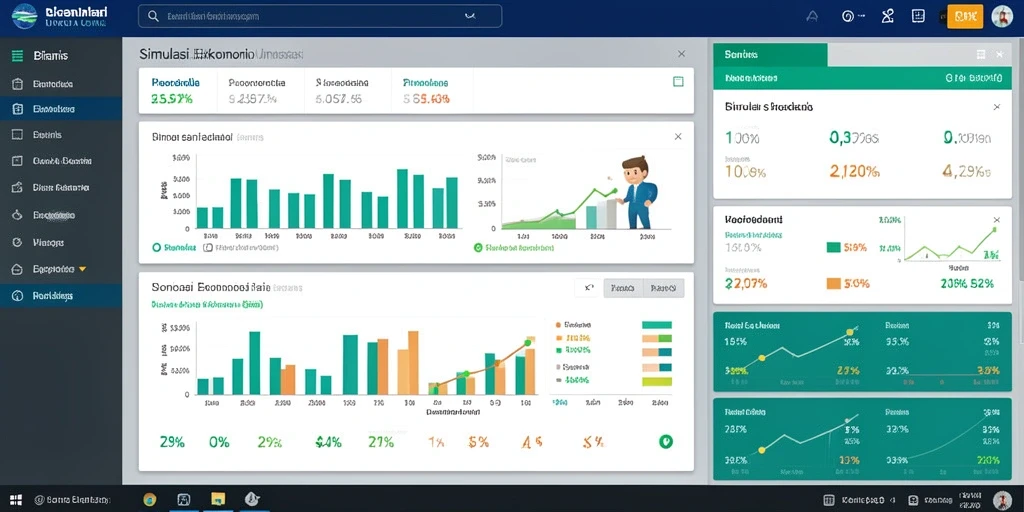The image size is (1024, 512).
Task: Click the 'A' icon in top bar
Action: pyautogui.click(x=812, y=16)
